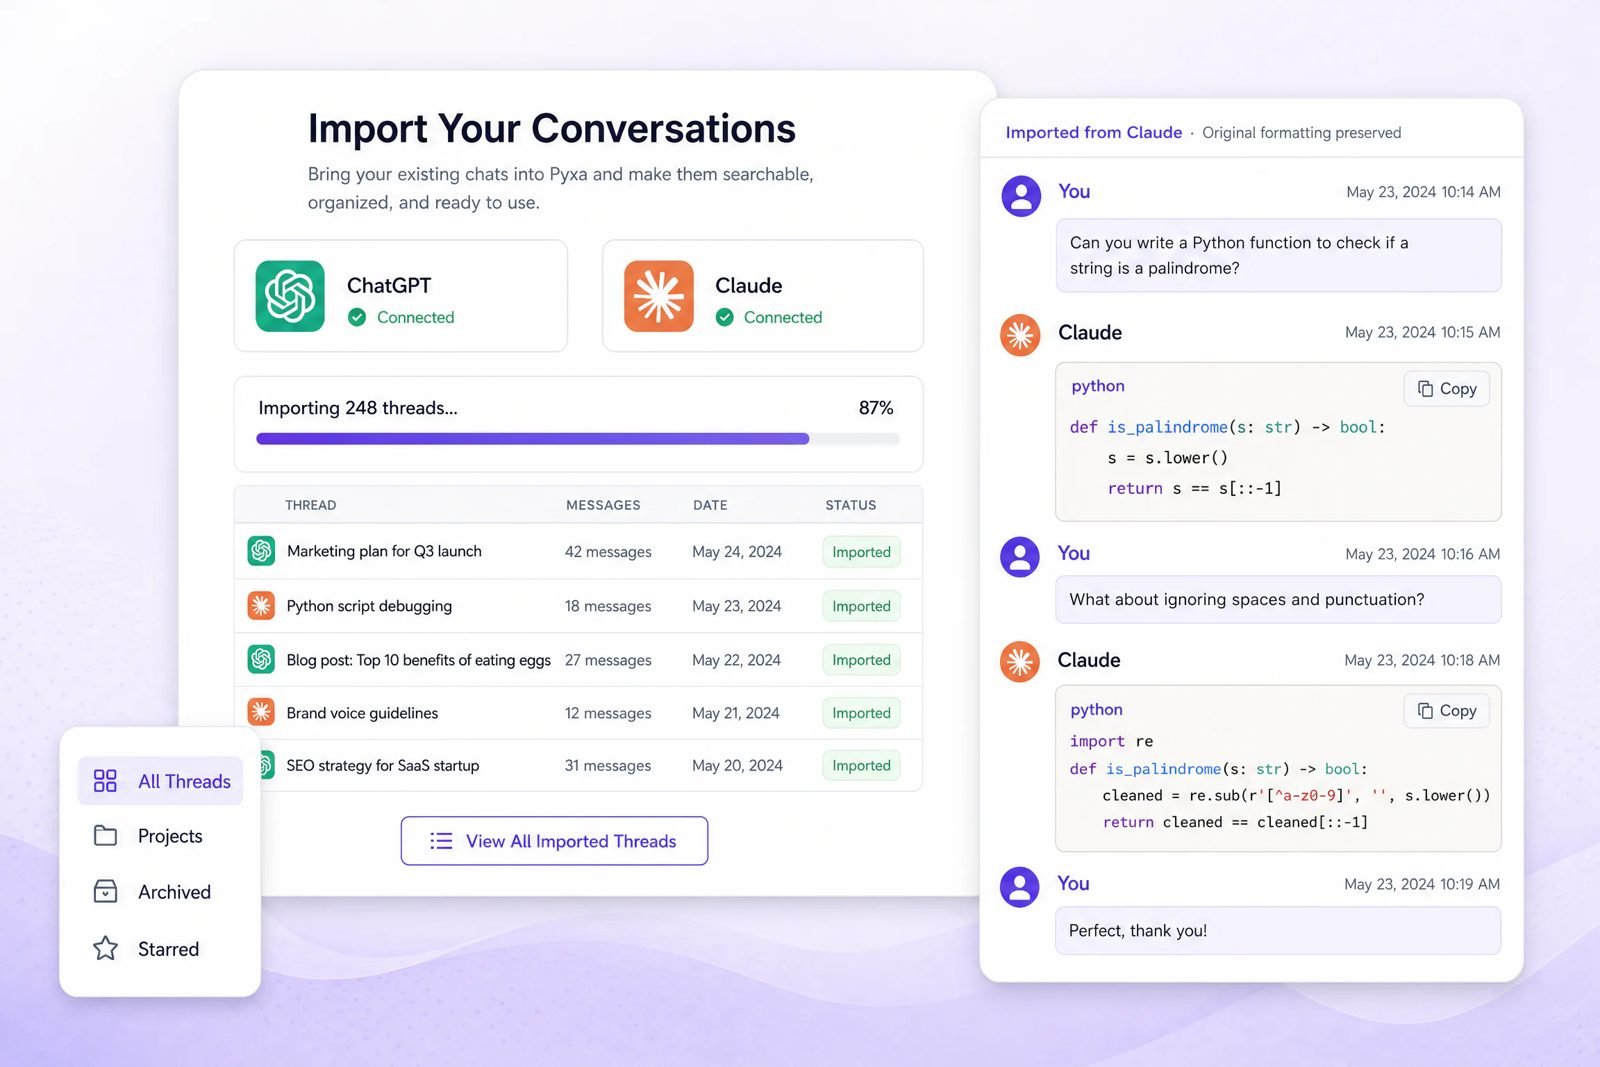Click Imported badge on Python script row

(861, 606)
